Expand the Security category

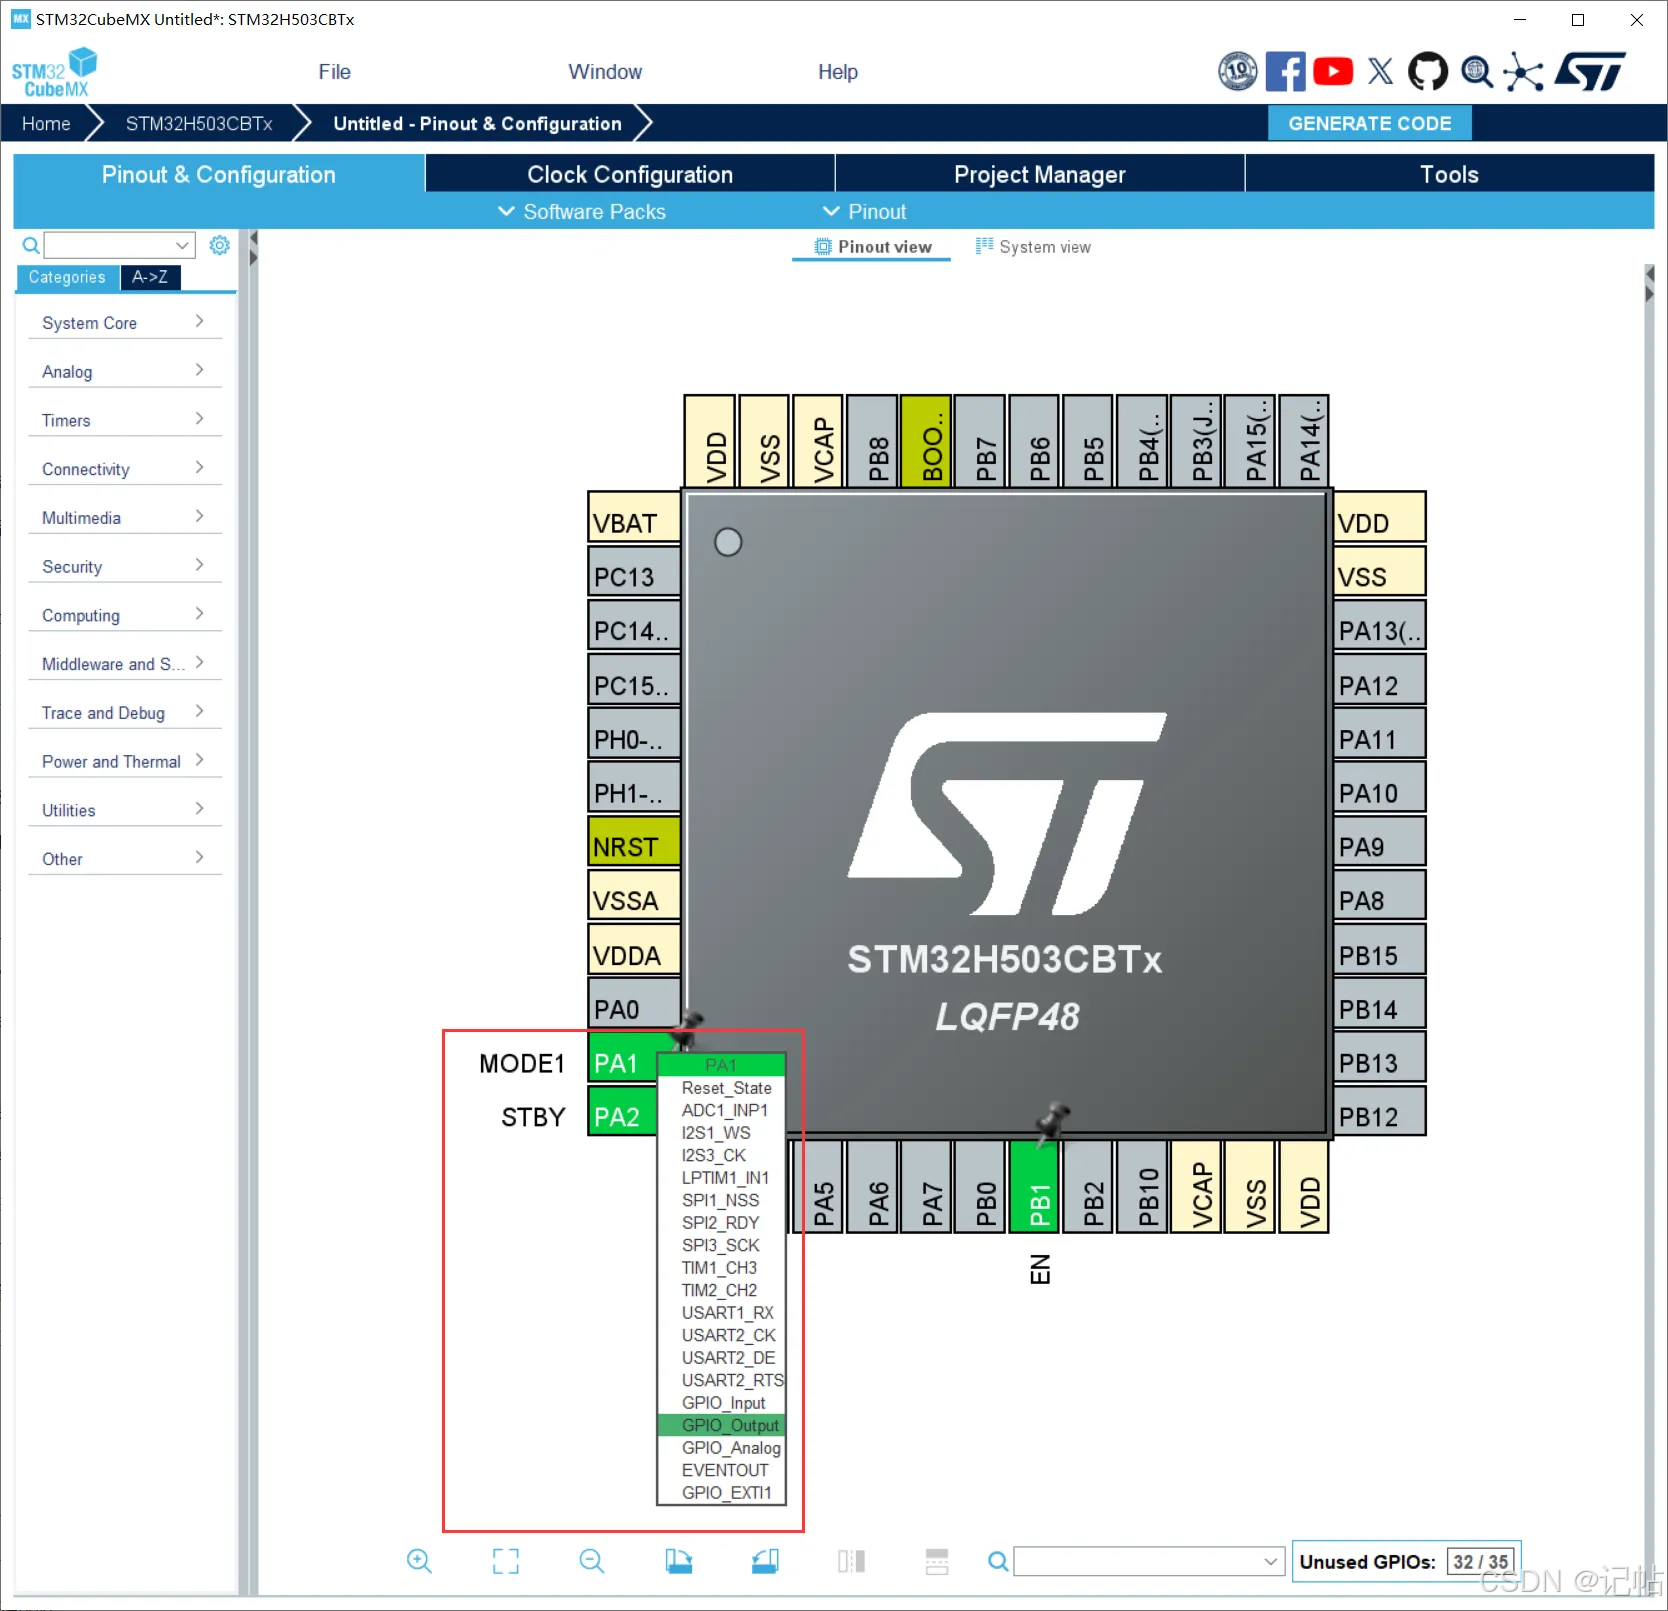(124, 566)
